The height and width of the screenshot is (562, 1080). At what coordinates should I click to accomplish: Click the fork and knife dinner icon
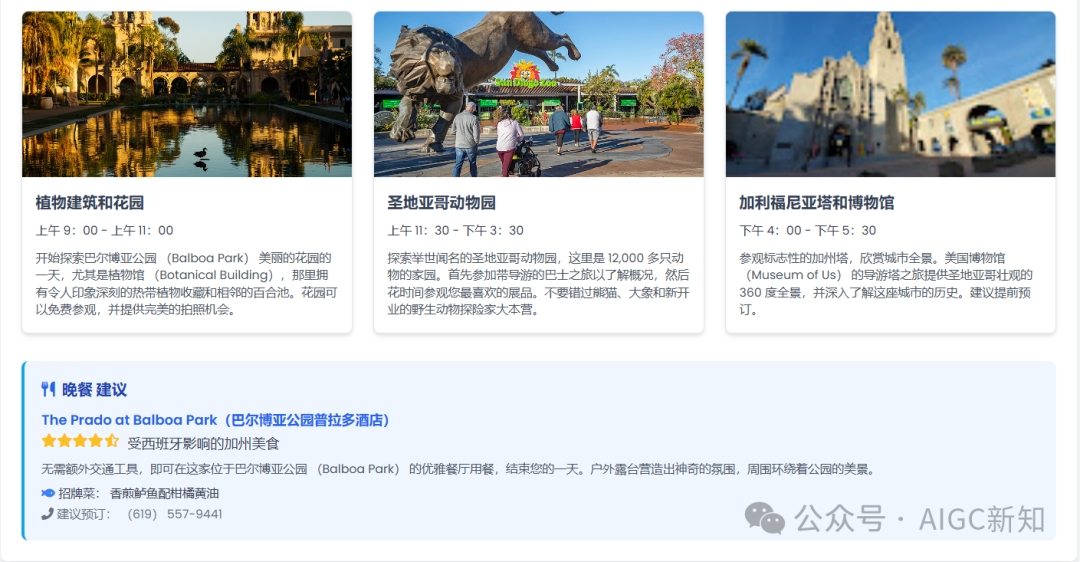point(48,389)
